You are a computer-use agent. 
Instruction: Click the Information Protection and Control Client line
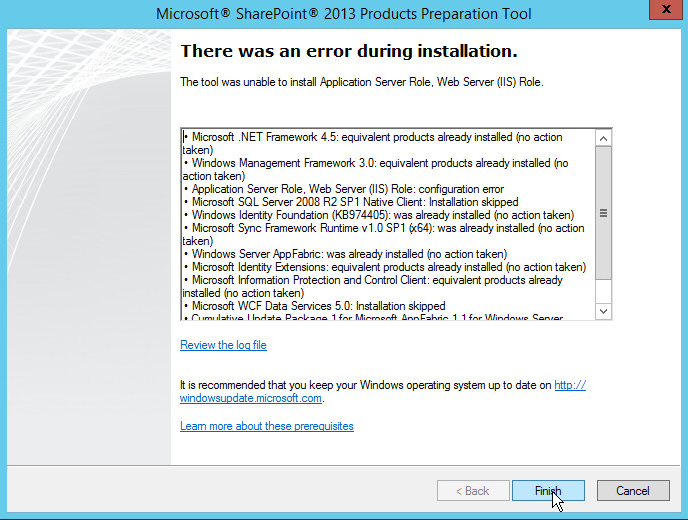point(370,280)
